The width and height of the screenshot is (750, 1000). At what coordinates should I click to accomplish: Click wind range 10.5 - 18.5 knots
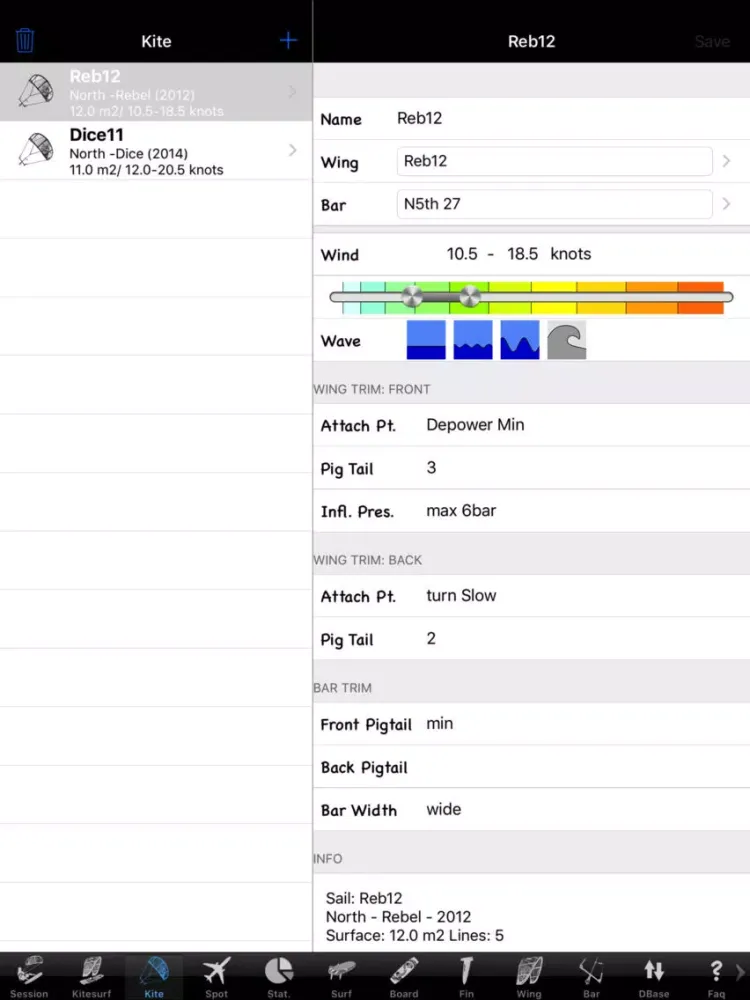(518, 254)
